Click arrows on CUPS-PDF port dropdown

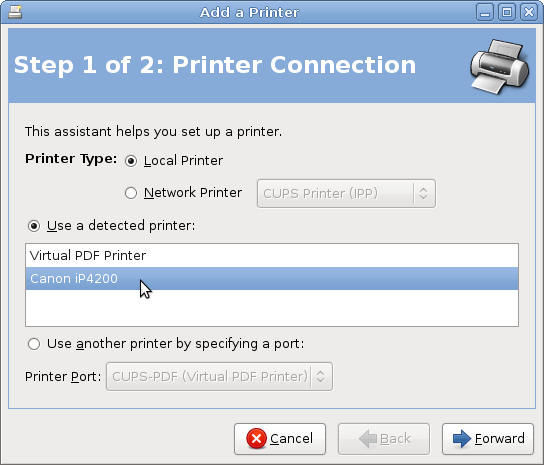point(321,377)
